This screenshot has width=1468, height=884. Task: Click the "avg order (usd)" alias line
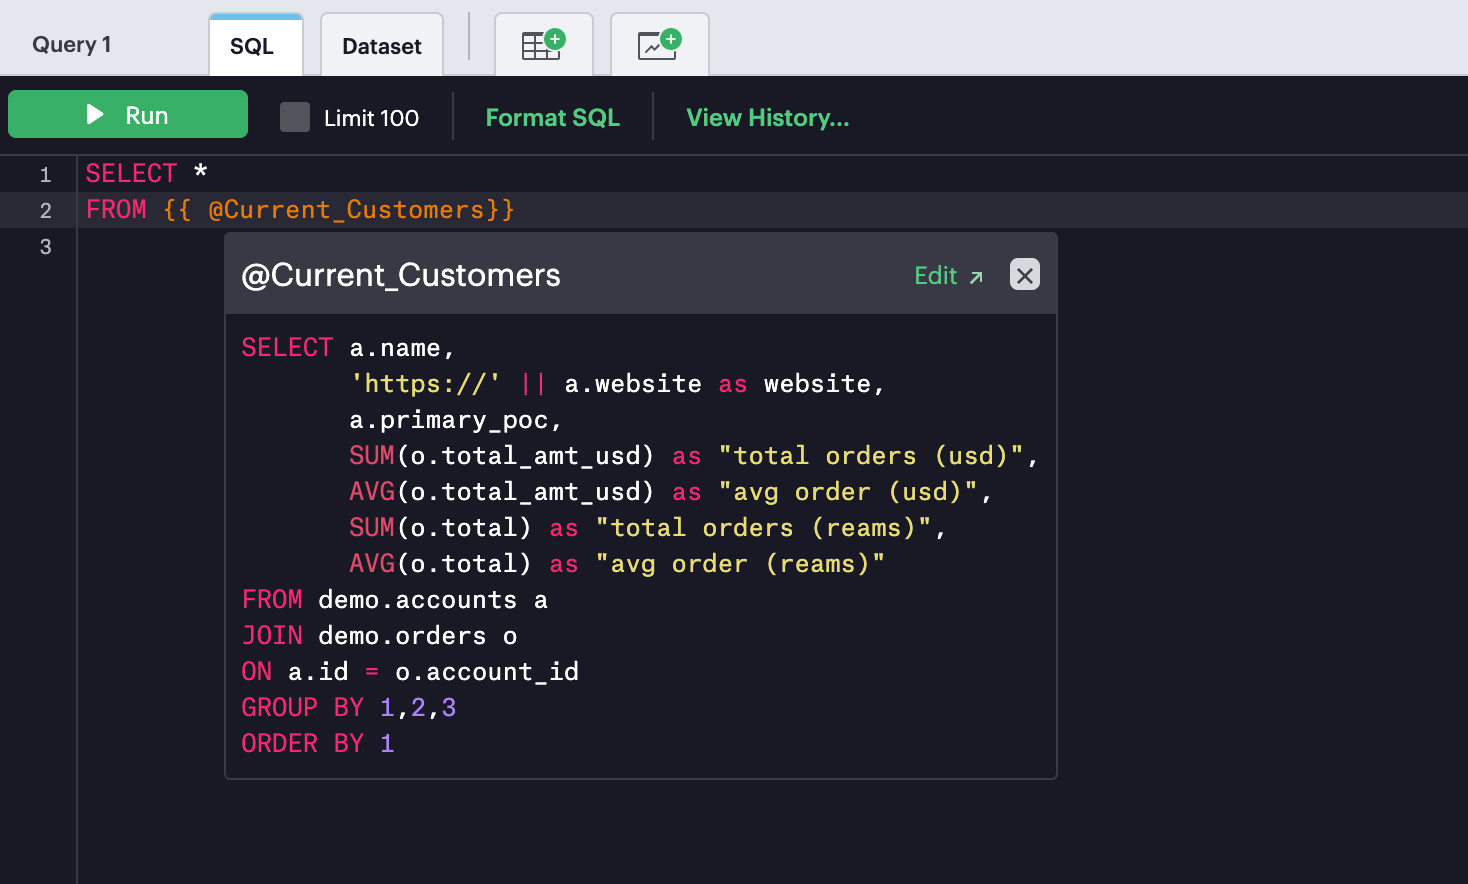click(x=671, y=492)
